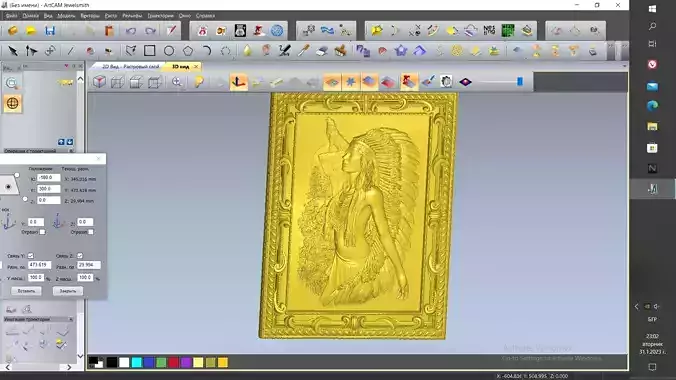Viewport: 676px width, 380px height.
Task: Click the red paste clipboard icon
Action: coord(109,31)
